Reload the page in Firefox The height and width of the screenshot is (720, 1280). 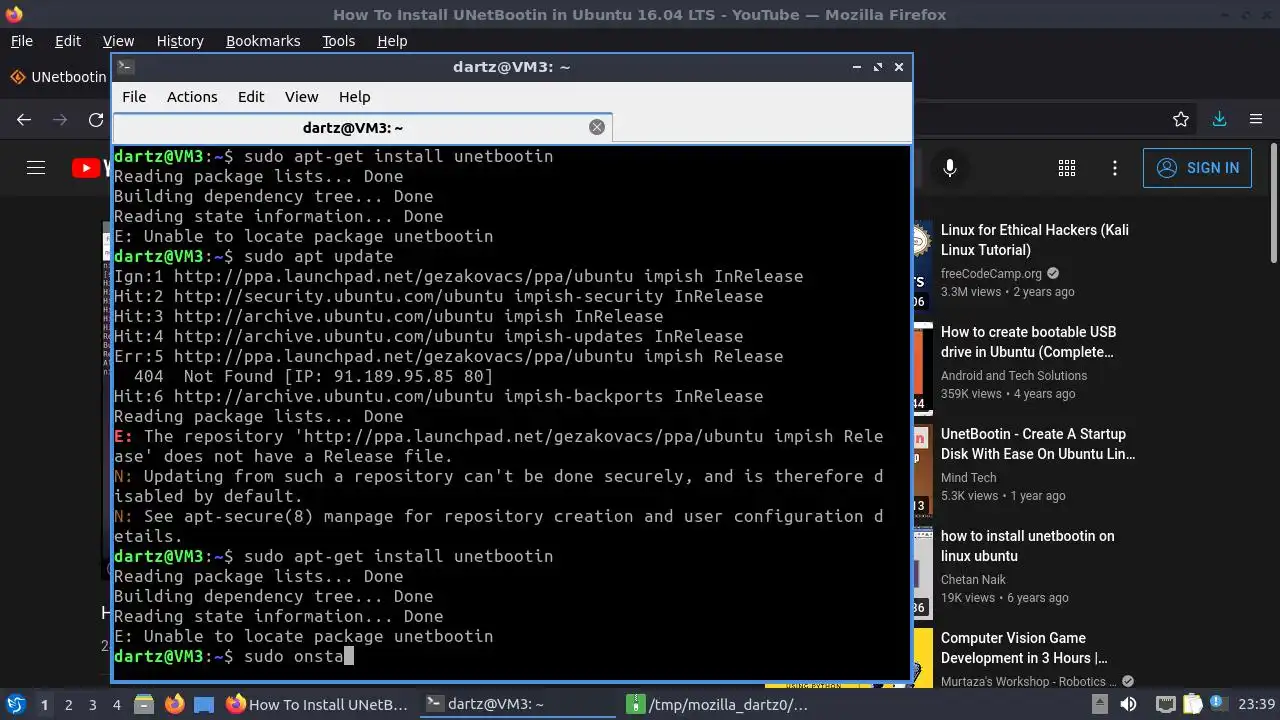tap(96, 119)
